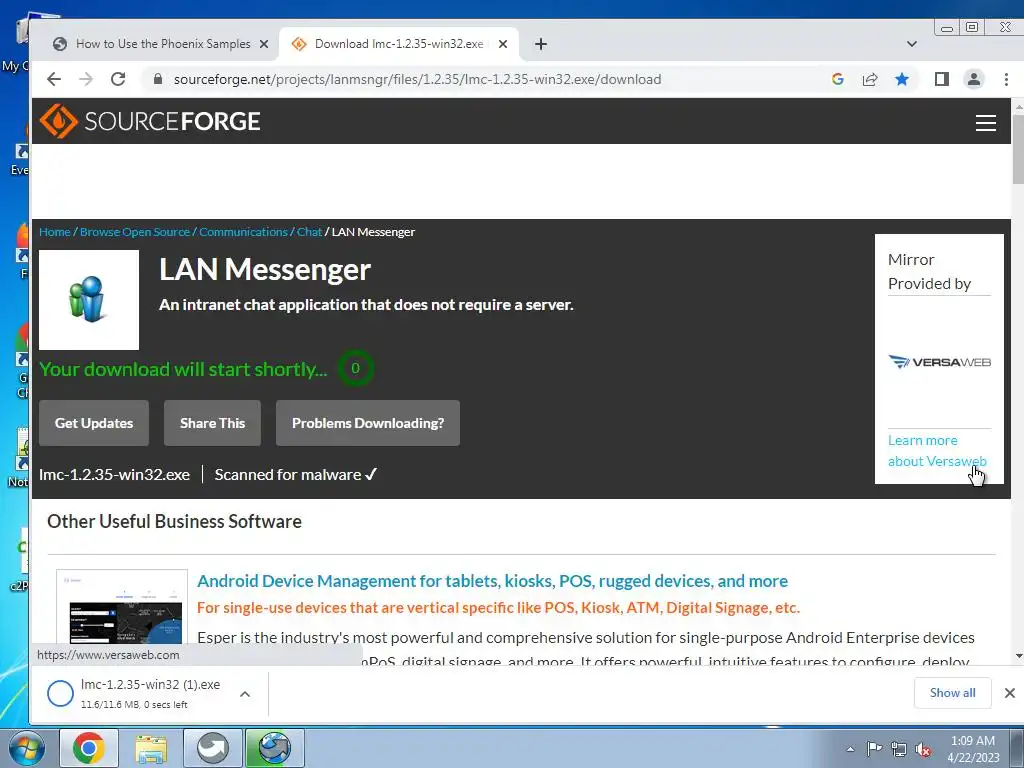Expand the download item options chevron
The width and height of the screenshot is (1024, 768).
[245, 694]
